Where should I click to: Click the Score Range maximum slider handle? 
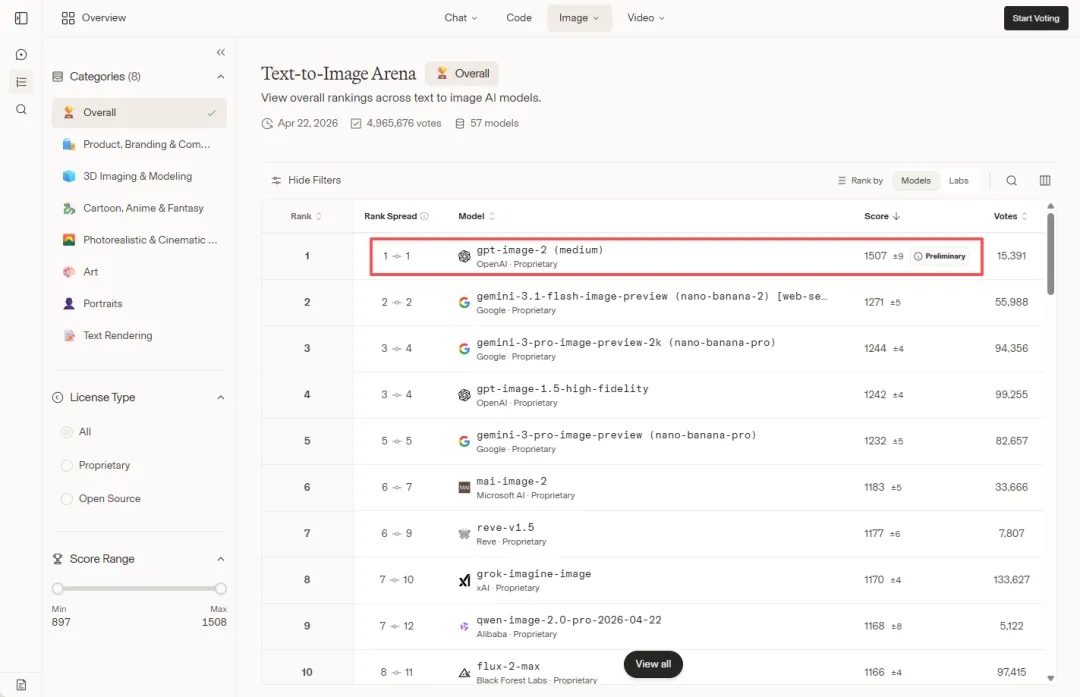point(220,589)
